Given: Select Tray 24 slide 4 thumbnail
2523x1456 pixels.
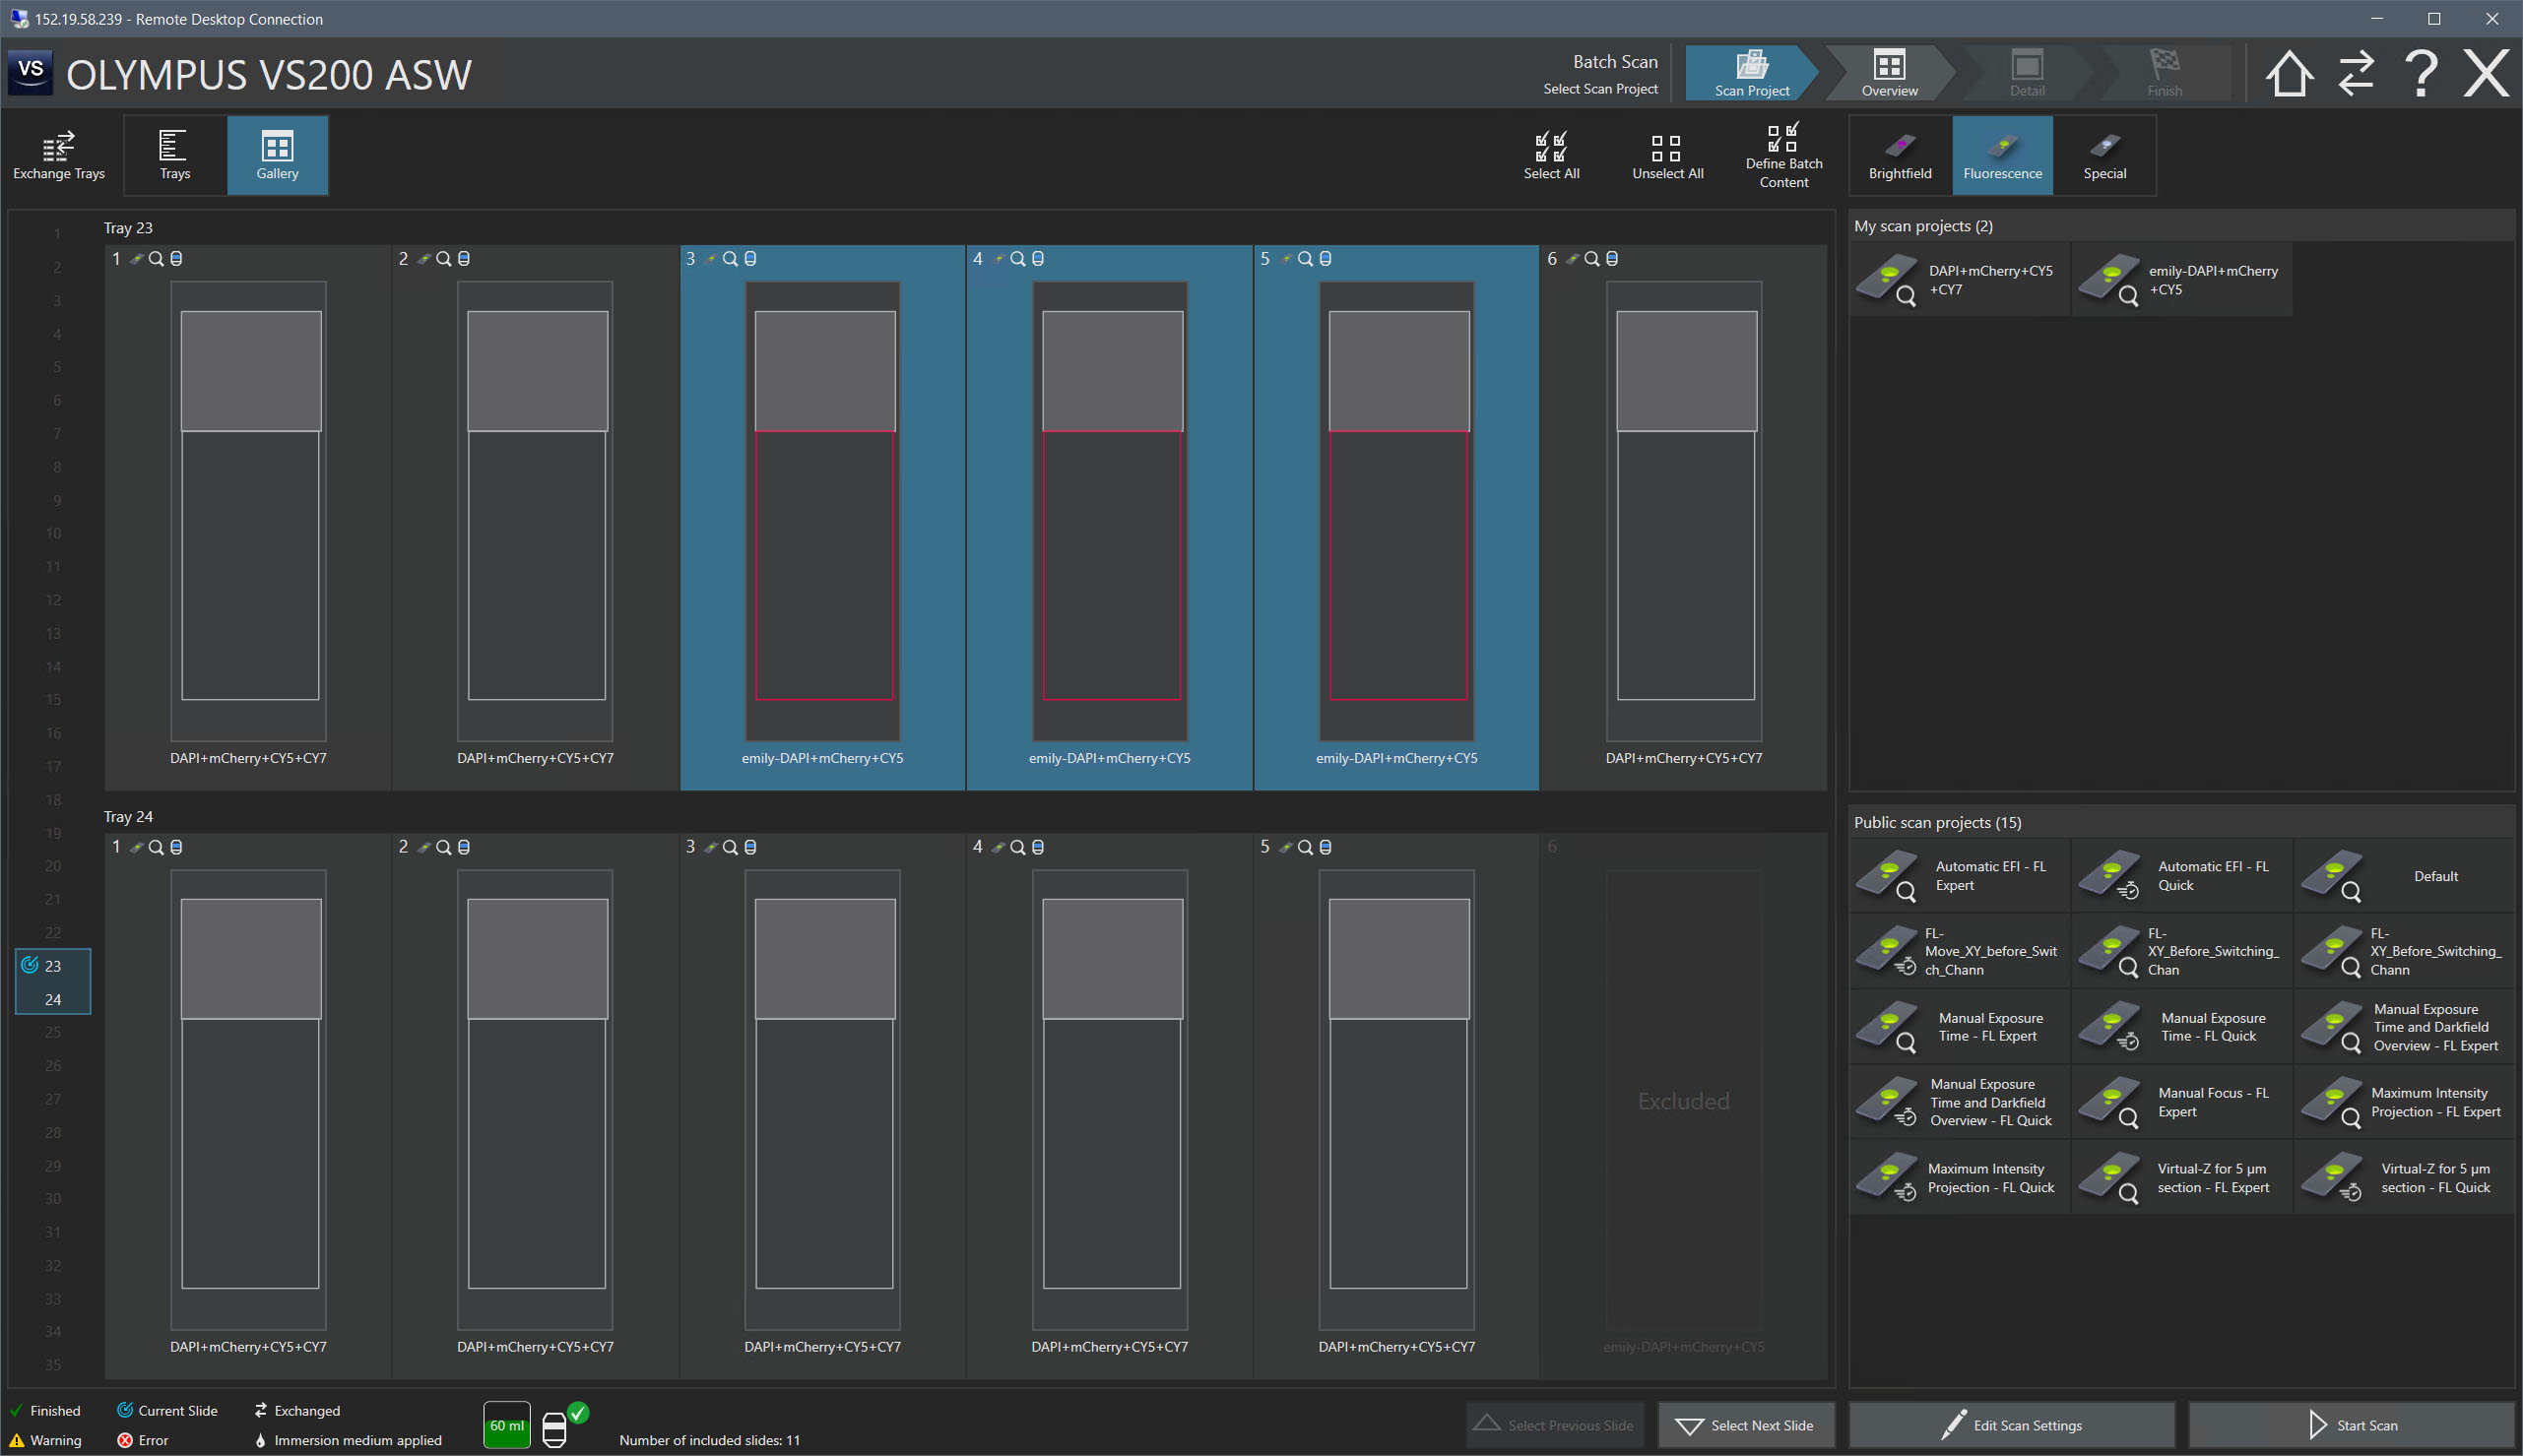Looking at the screenshot, I should (1110, 1099).
